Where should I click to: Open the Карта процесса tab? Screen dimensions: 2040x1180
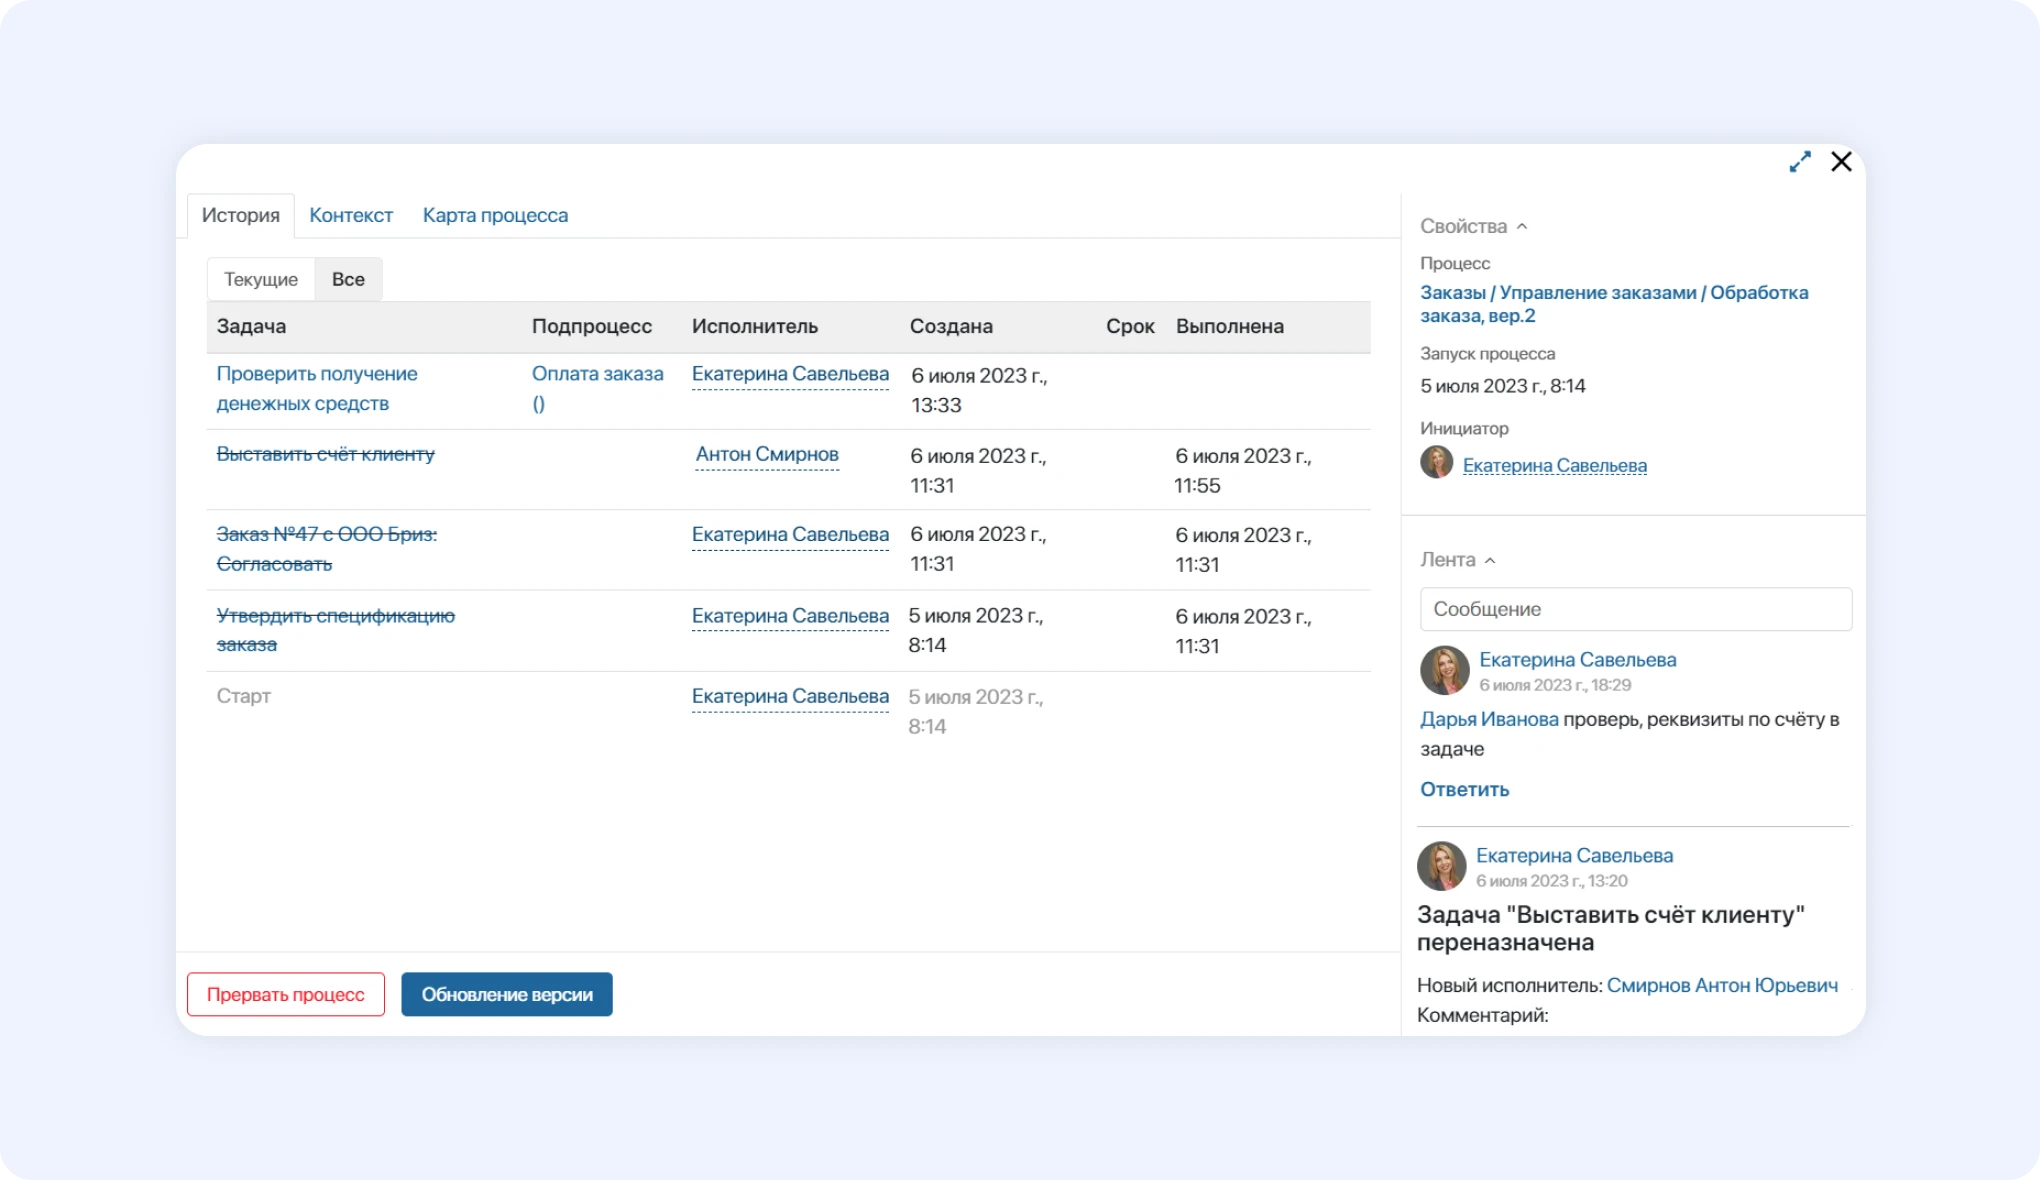(495, 215)
